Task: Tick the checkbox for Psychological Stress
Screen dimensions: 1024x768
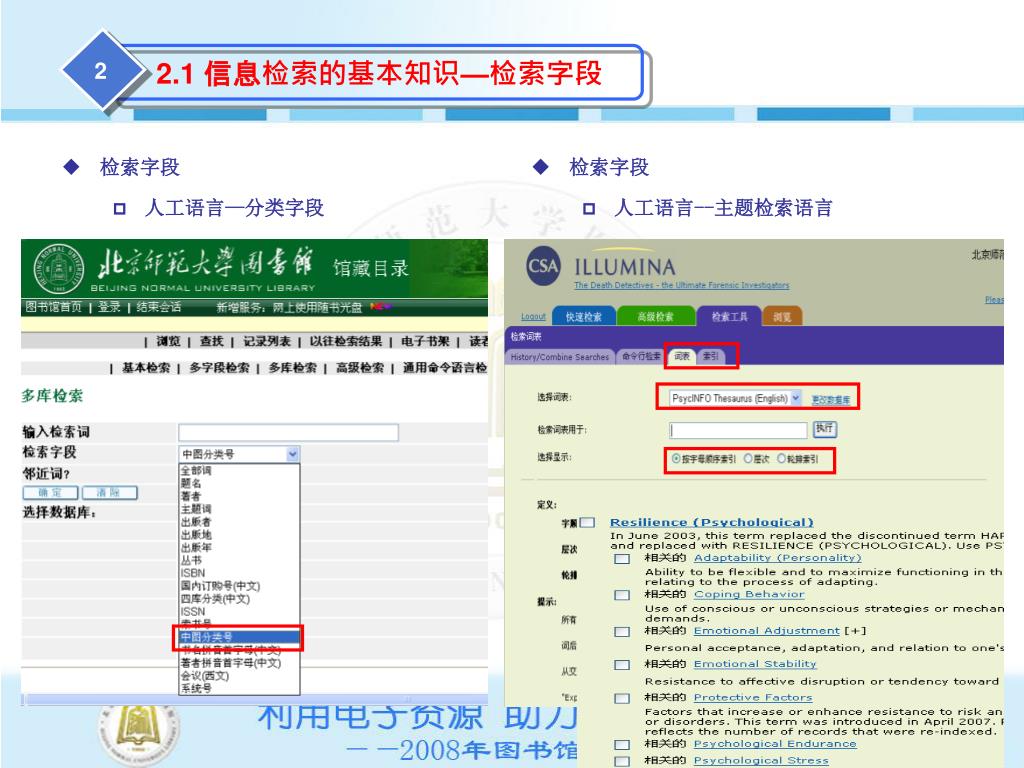Action: pos(622,761)
